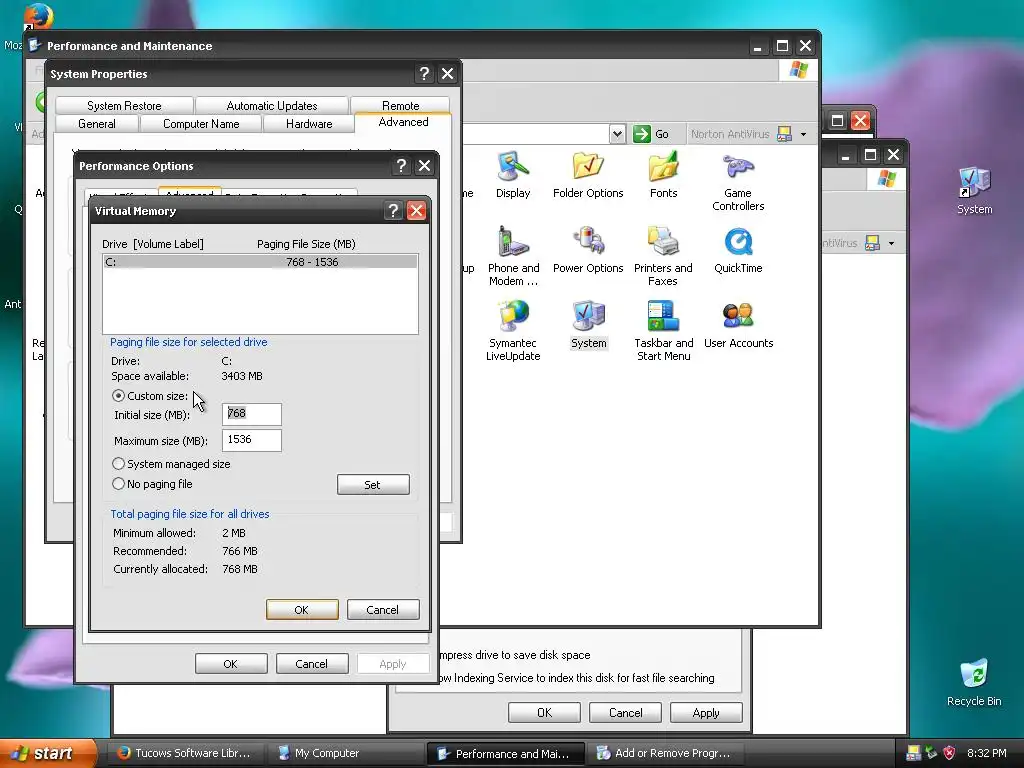This screenshot has width=1024, height=768.
Task: Switch to the Hardware tab
Action: 309,123
